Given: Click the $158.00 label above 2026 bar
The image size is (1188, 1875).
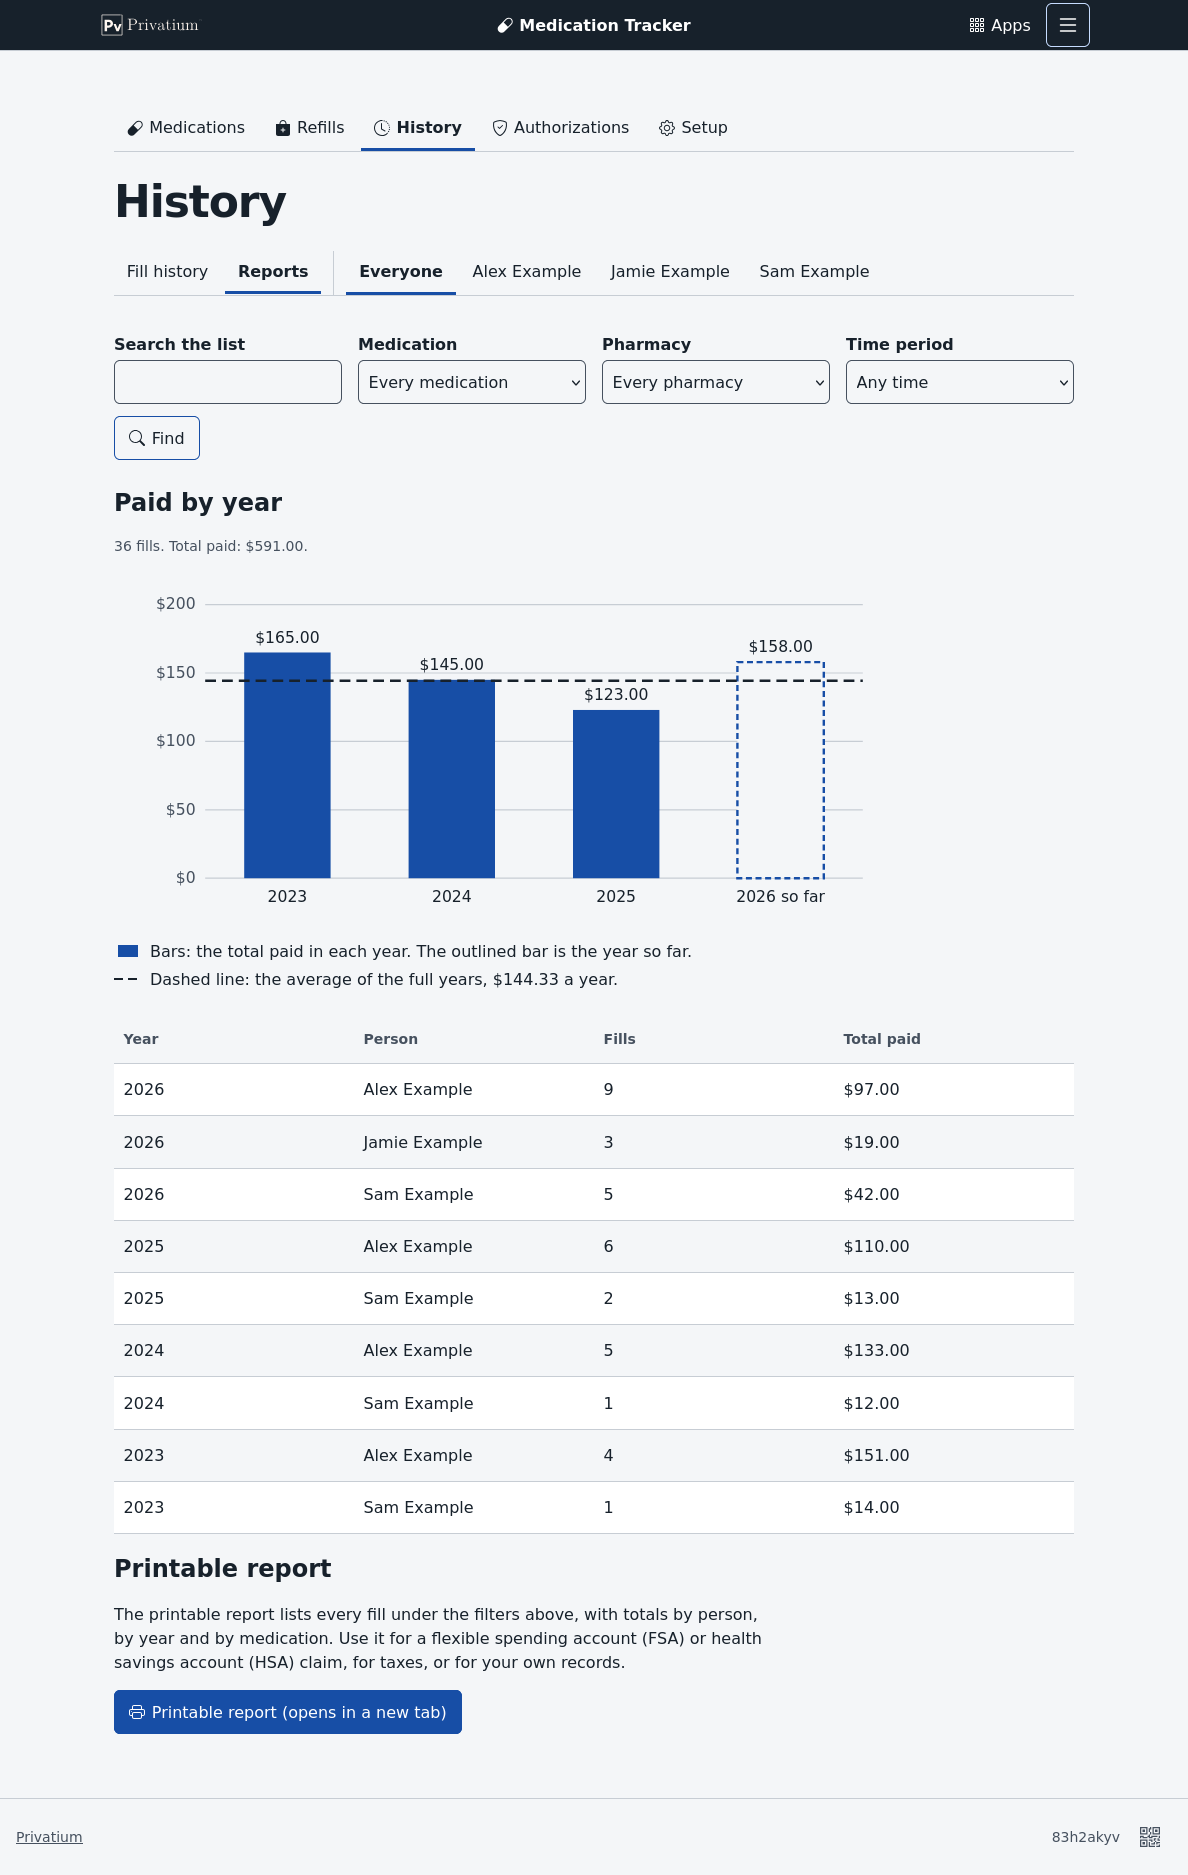Looking at the screenshot, I should point(781,646).
